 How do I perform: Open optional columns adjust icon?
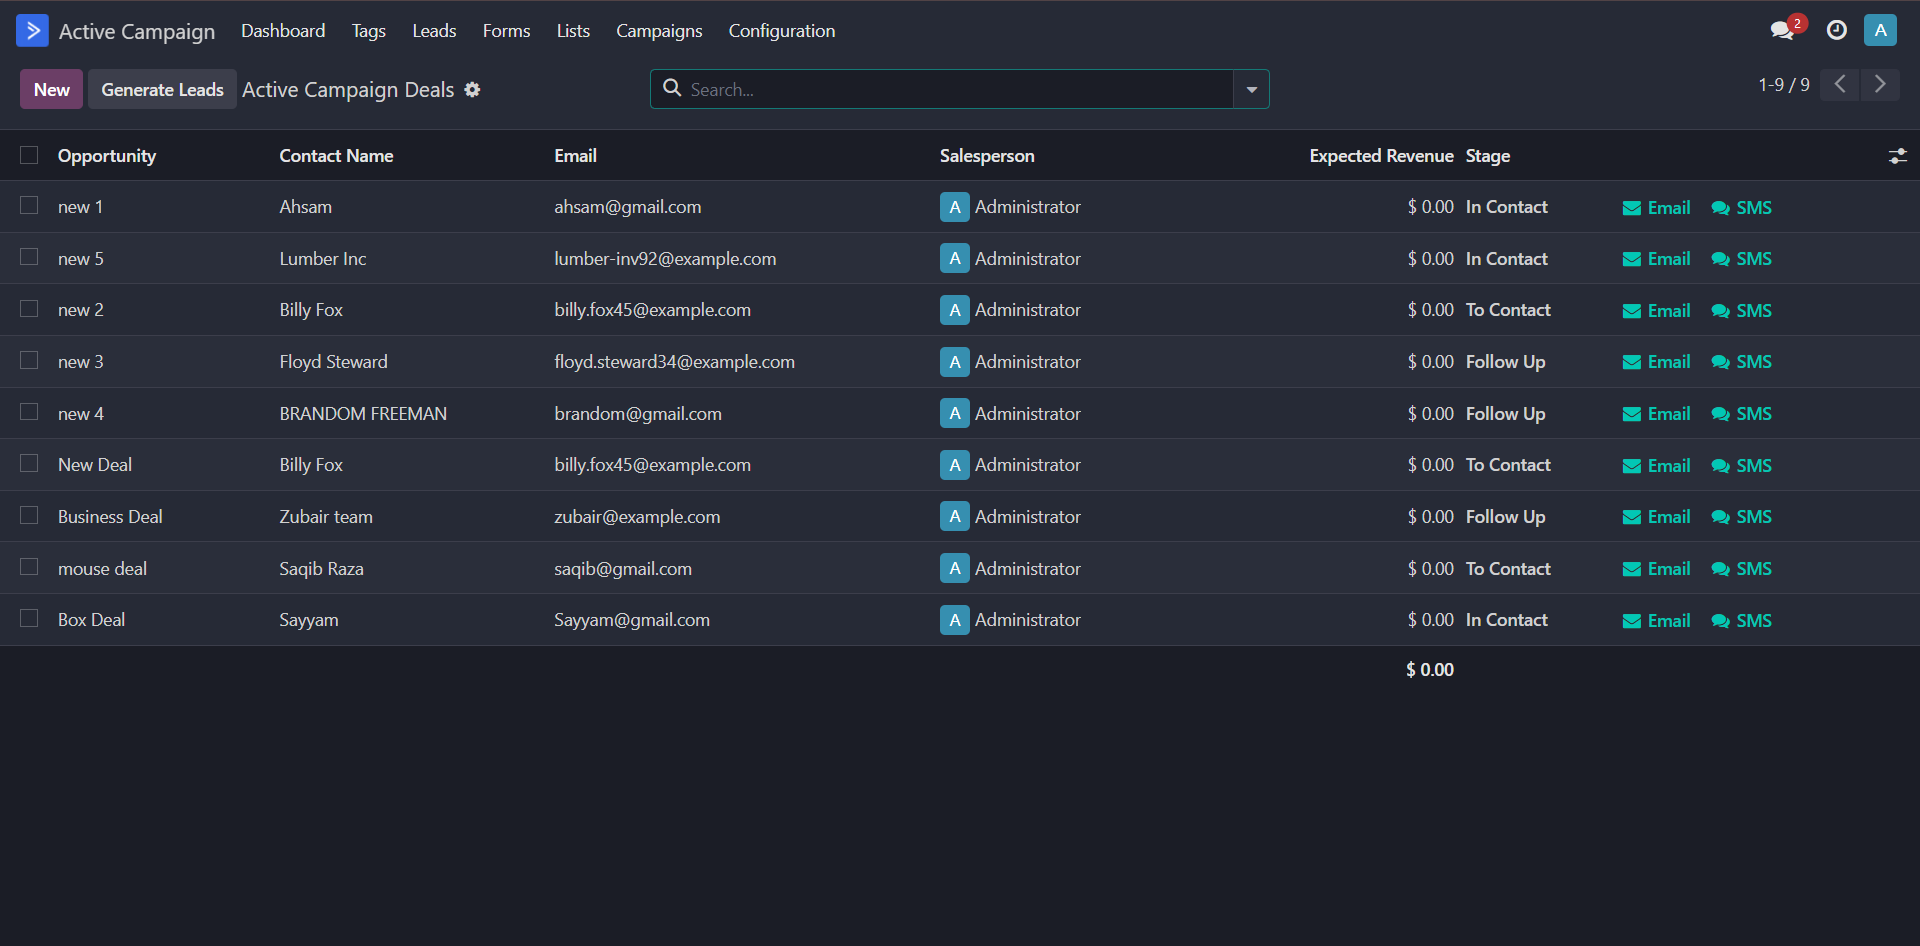coord(1897,156)
